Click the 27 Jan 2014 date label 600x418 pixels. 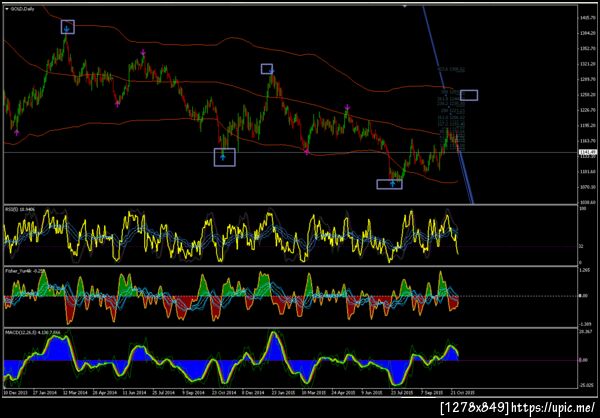click(x=44, y=393)
